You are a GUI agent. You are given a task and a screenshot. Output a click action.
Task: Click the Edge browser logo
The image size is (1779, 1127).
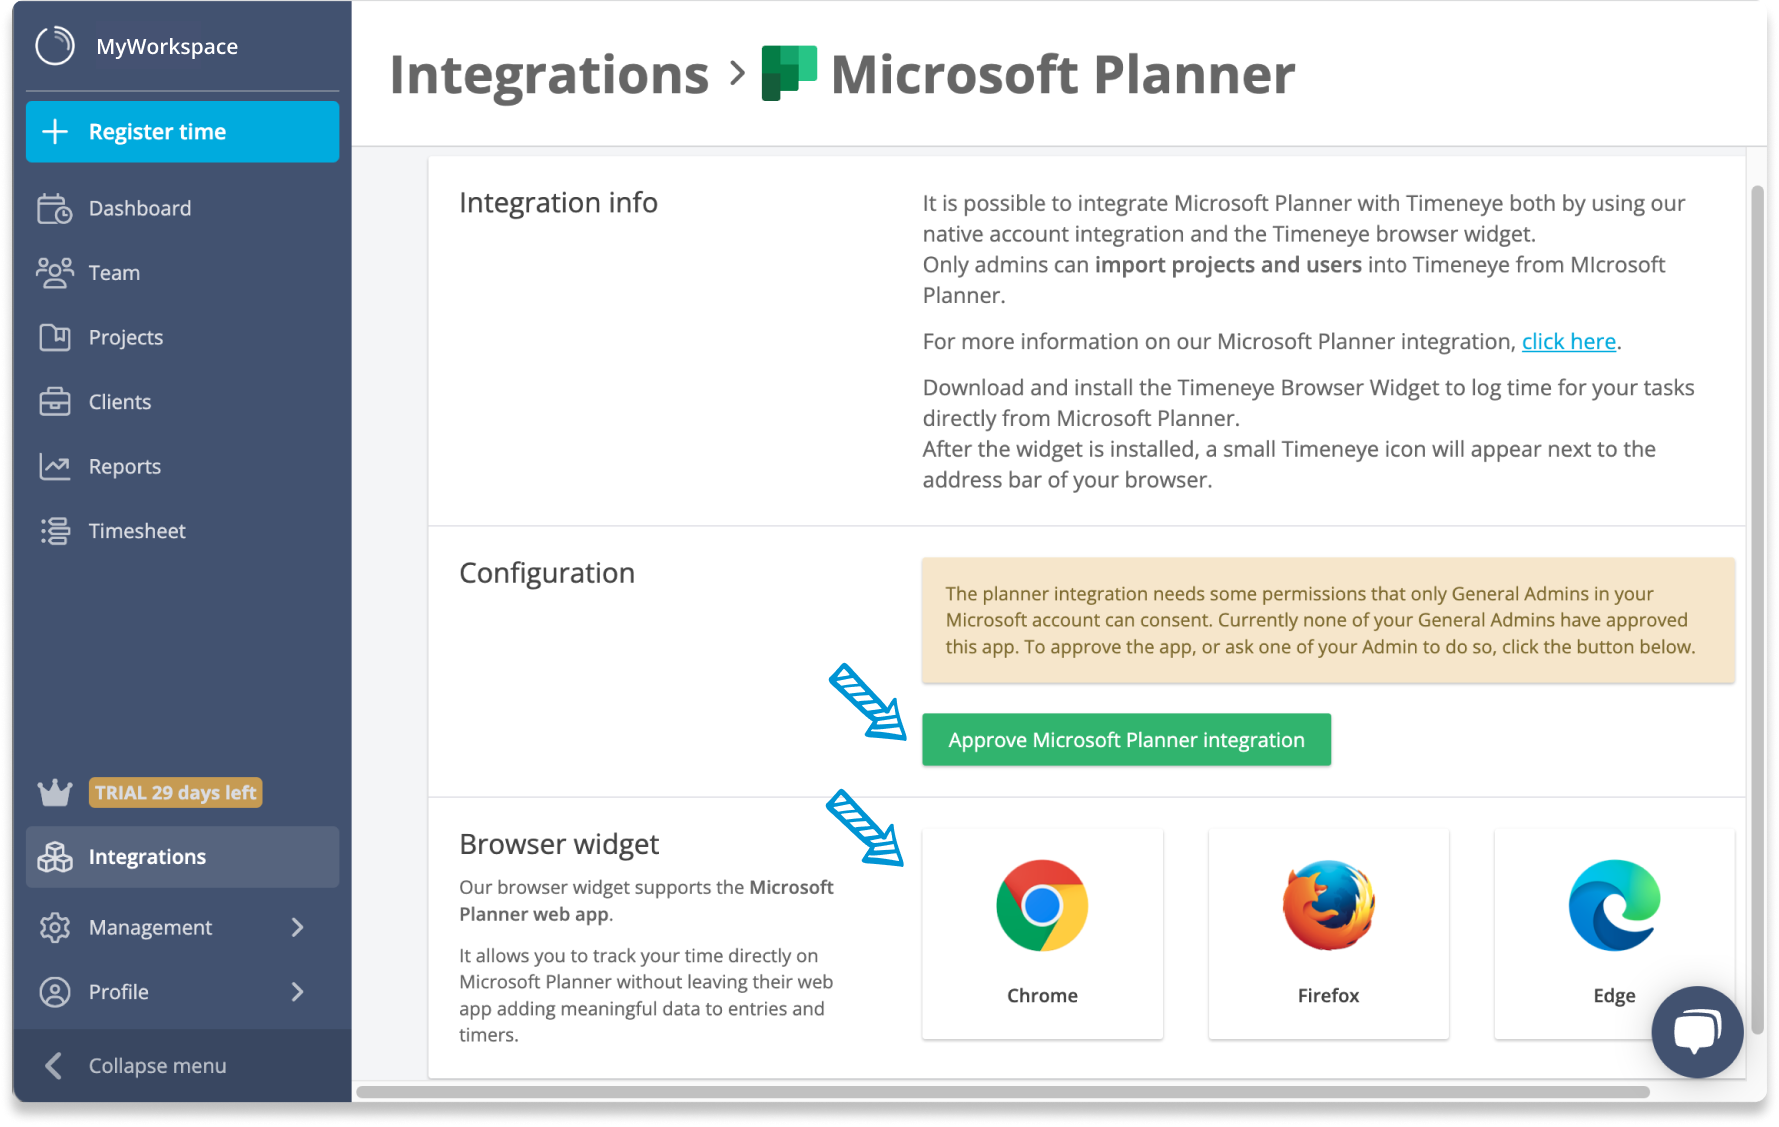[1614, 905]
